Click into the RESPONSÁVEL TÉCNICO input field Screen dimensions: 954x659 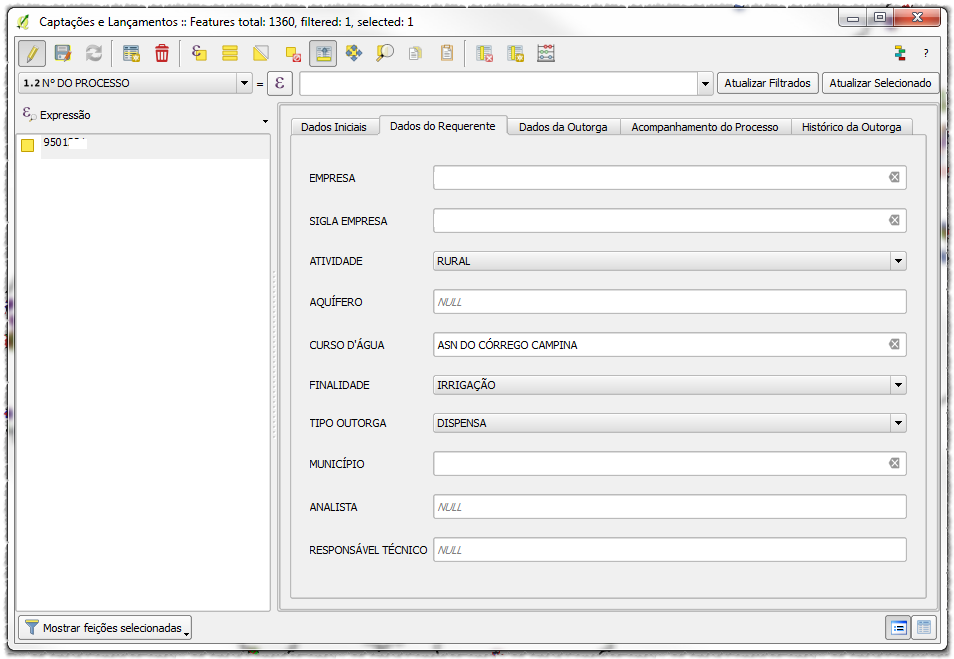(x=669, y=550)
